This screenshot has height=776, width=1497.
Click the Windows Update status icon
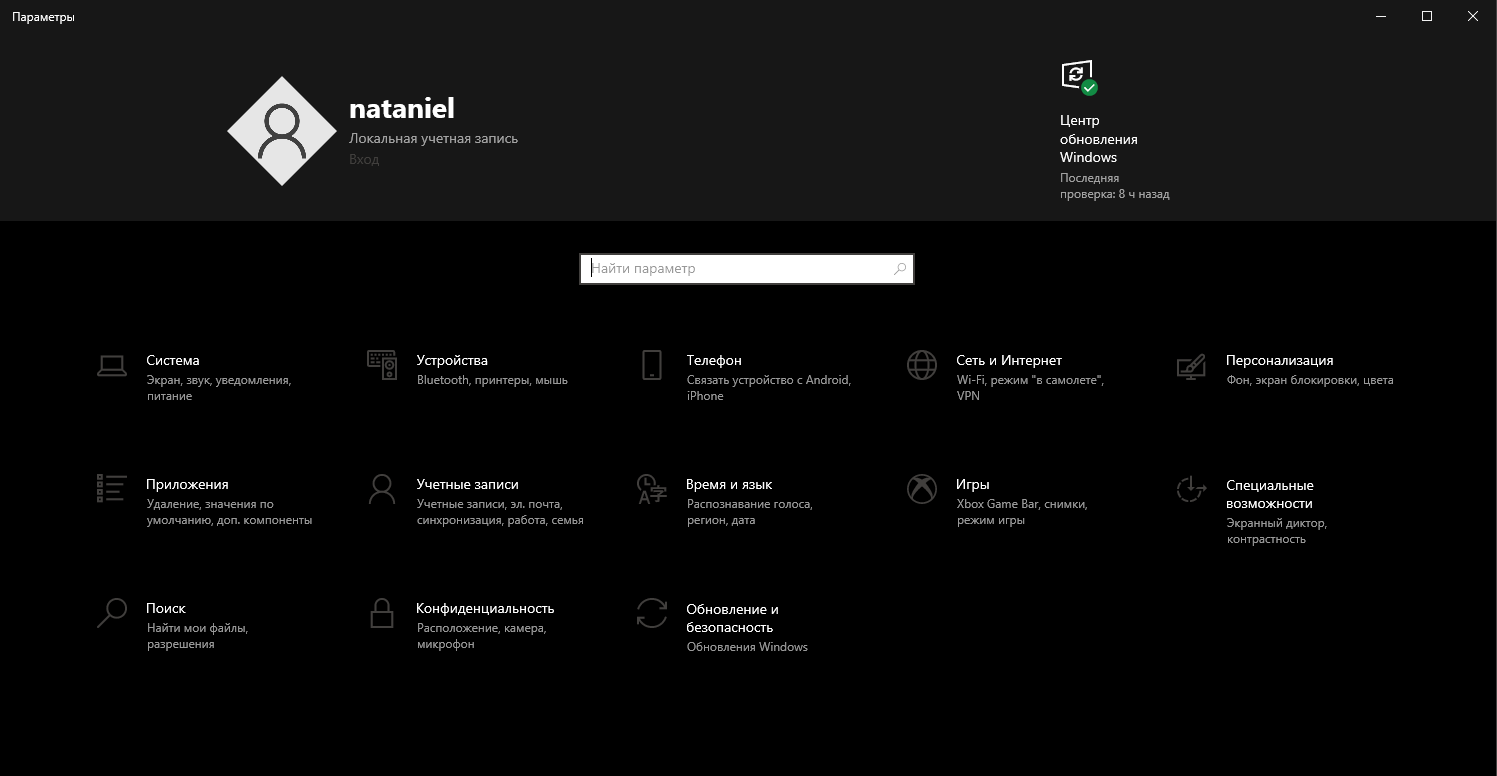tap(1079, 77)
